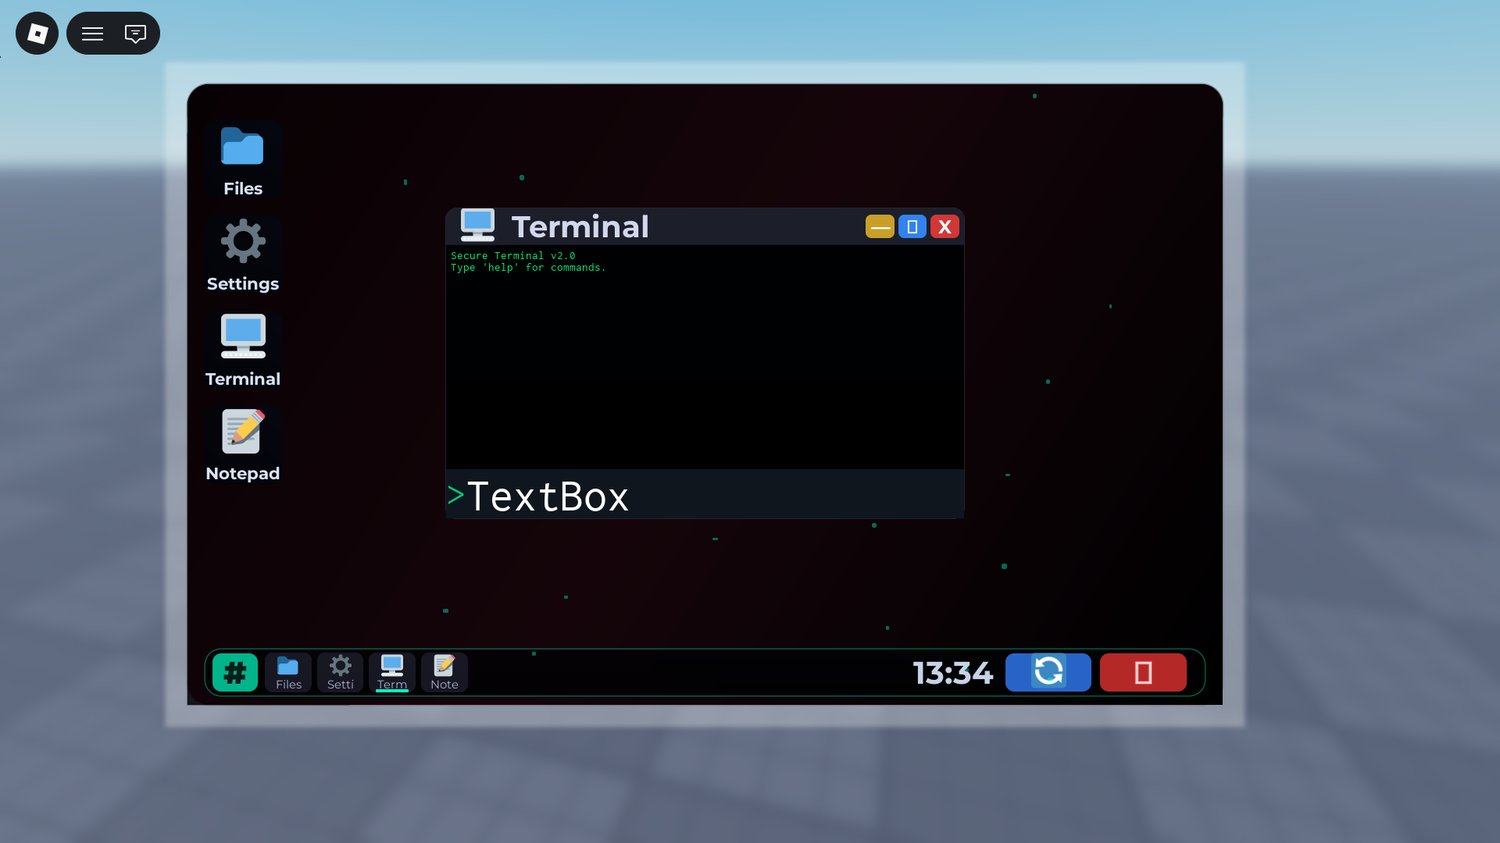Open the Roblox hamburger menu
1500x843 pixels.
(x=92, y=34)
